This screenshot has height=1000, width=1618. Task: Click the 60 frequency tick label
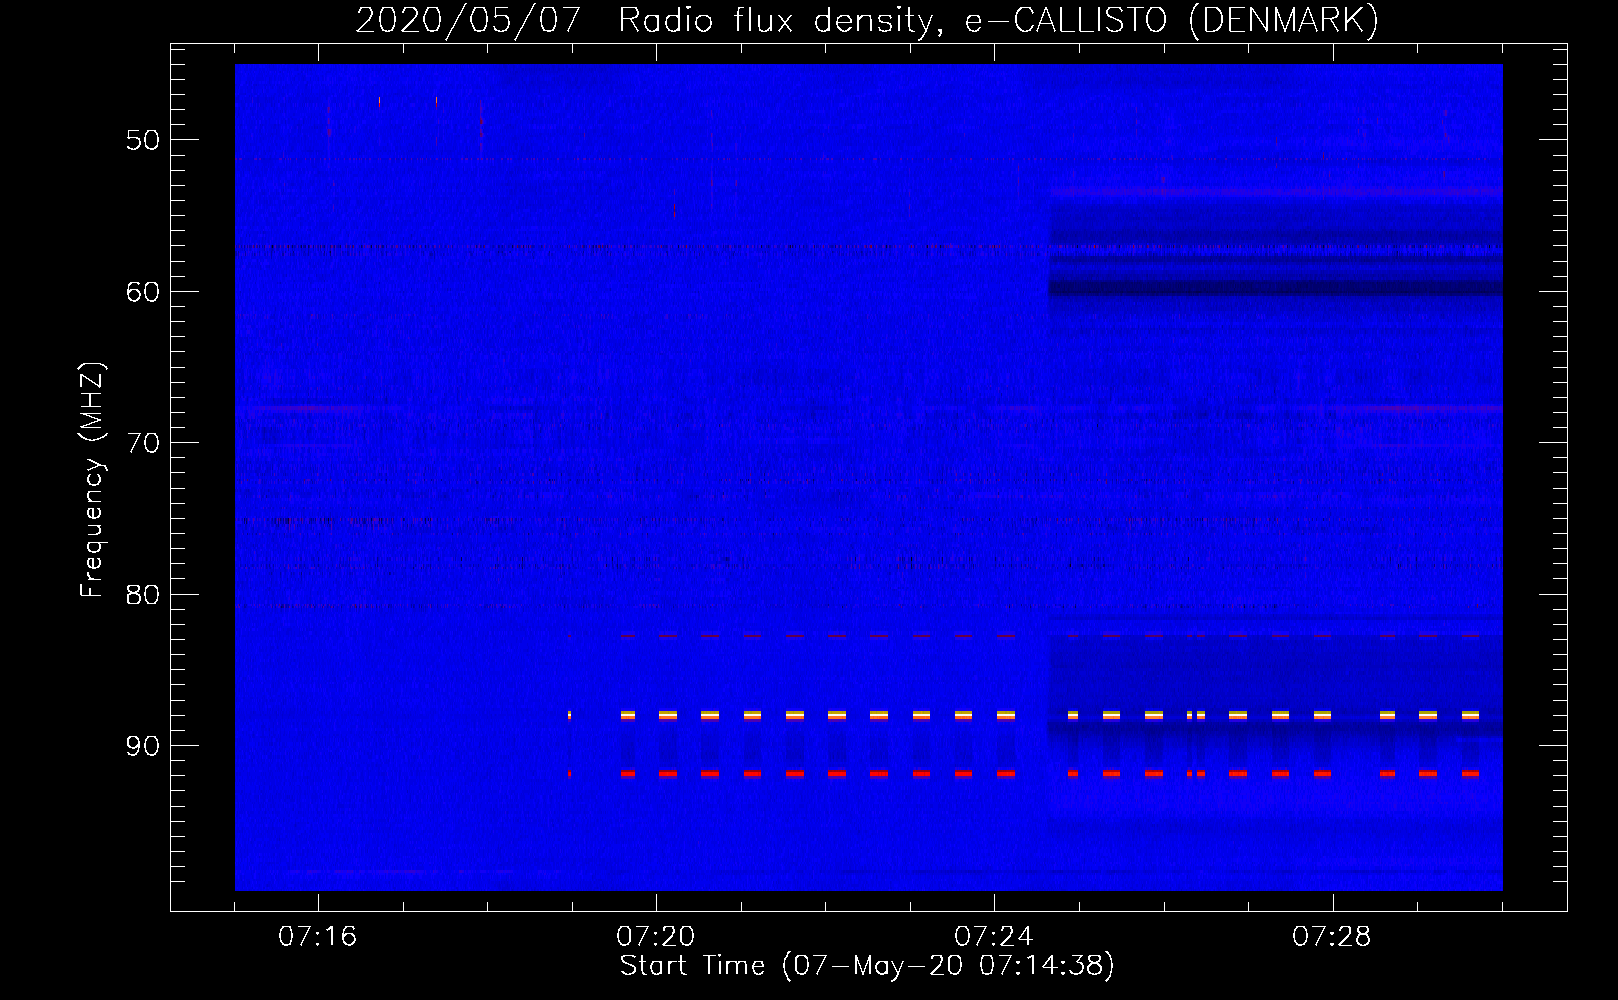(x=143, y=292)
